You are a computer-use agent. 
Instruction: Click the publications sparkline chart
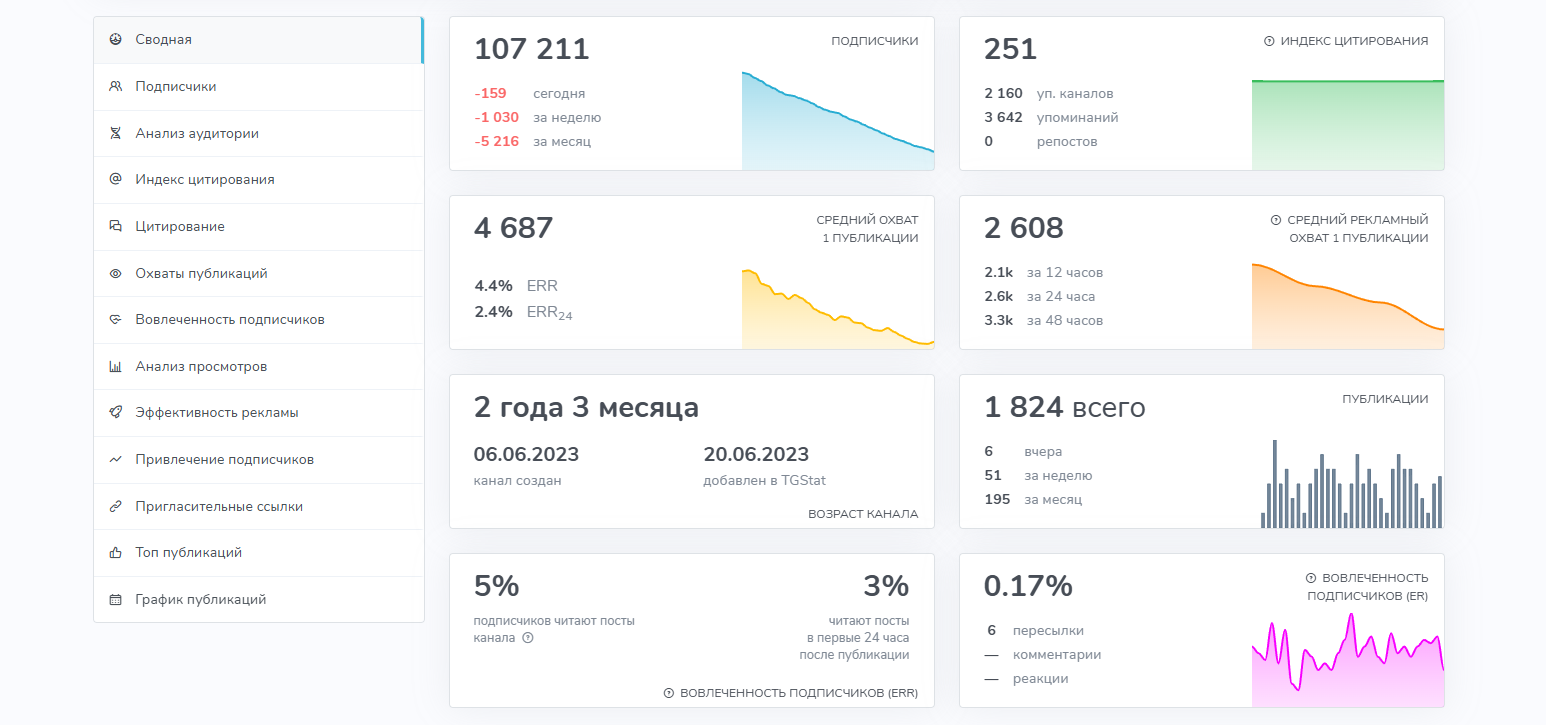click(1350, 483)
